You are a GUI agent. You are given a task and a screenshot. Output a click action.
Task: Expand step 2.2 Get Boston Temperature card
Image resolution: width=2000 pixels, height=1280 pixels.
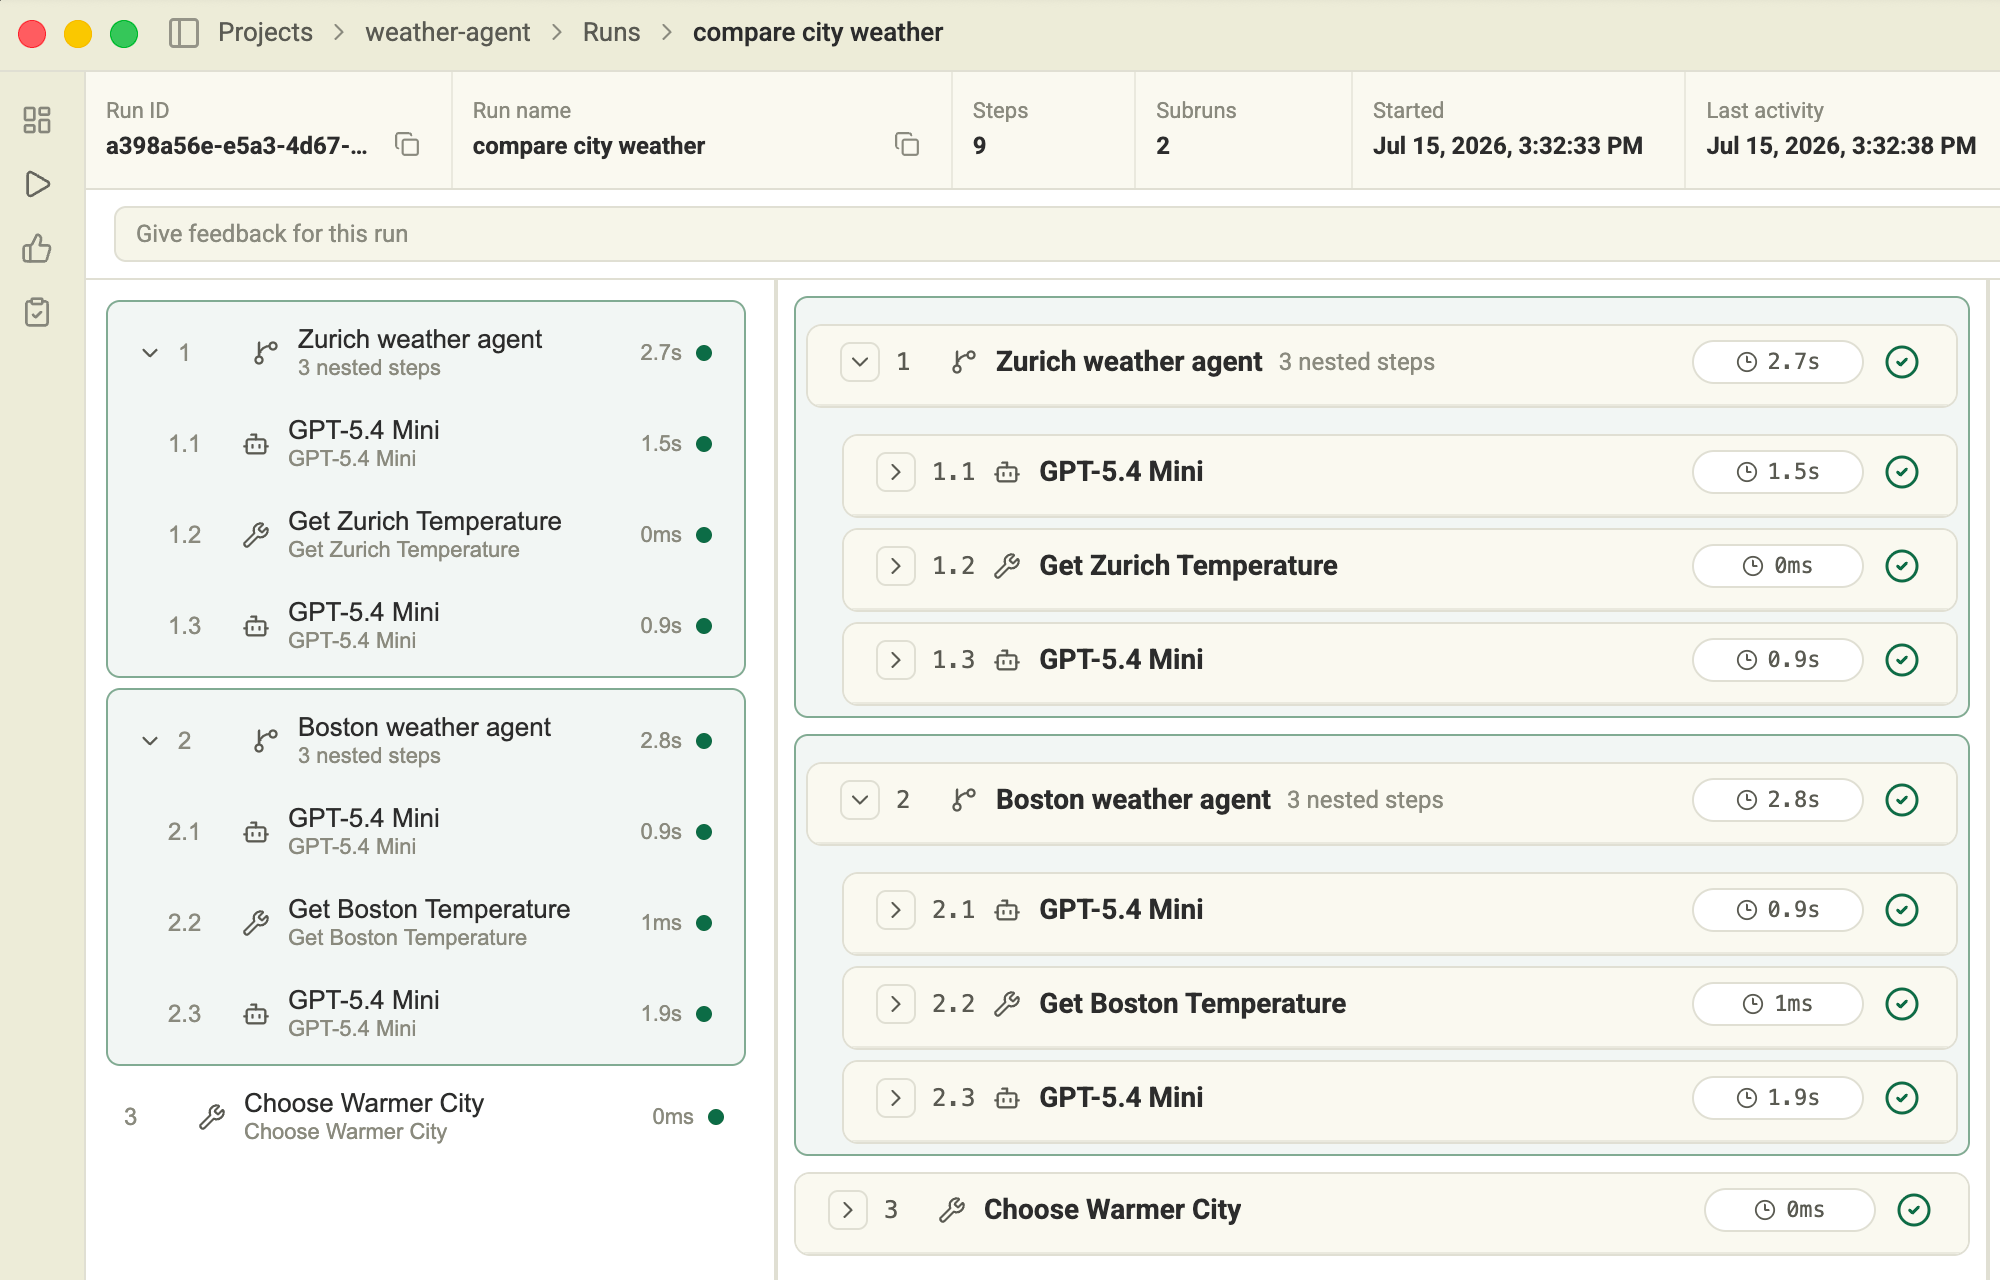(896, 1004)
